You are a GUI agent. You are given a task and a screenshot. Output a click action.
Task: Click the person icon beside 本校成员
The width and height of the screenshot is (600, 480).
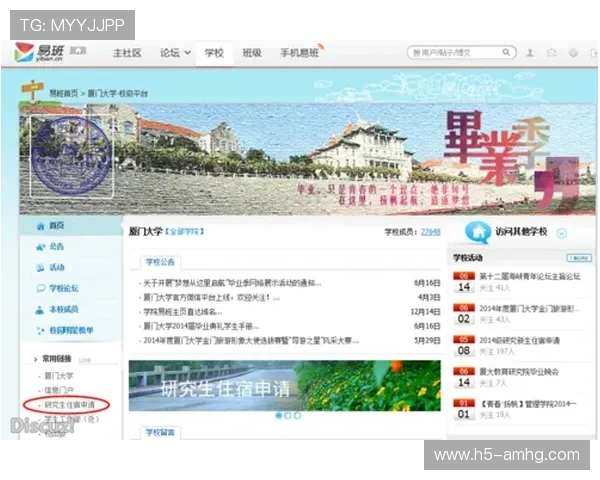point(40,309)
